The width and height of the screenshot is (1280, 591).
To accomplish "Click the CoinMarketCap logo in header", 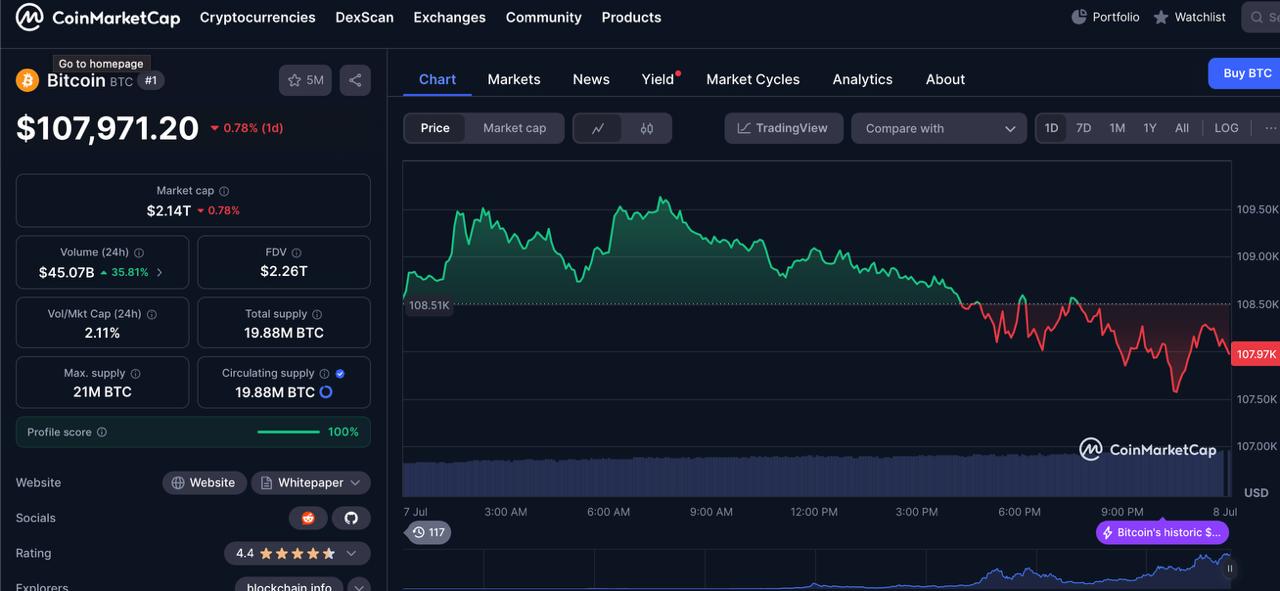I will click(x=97, y=17).
